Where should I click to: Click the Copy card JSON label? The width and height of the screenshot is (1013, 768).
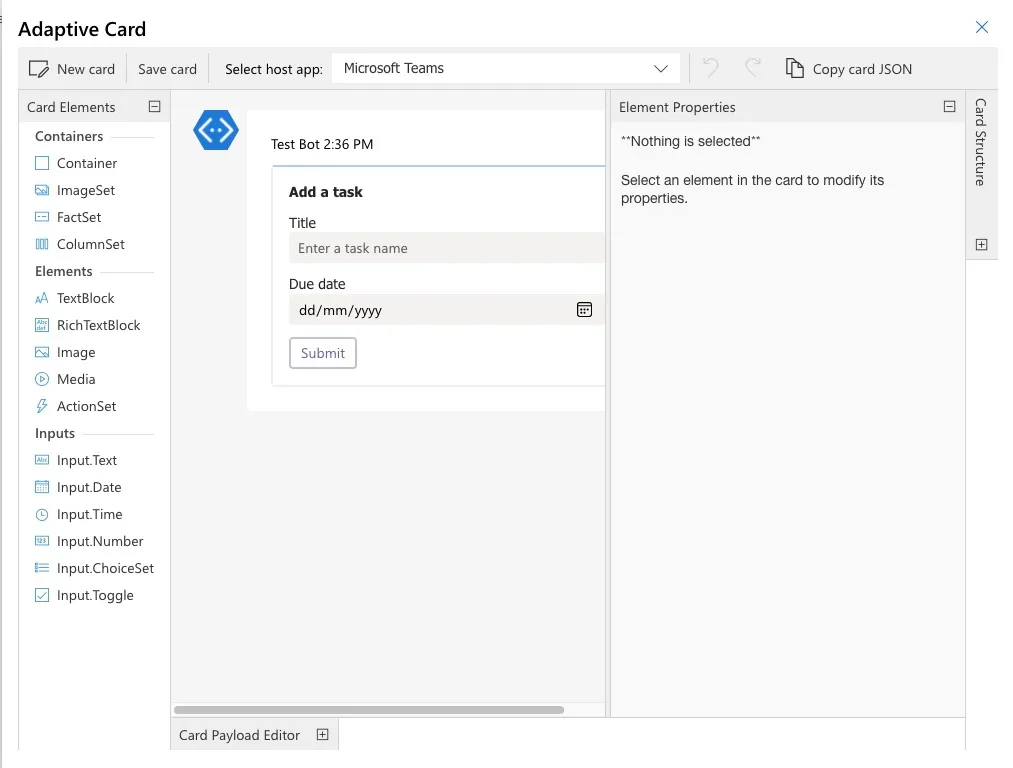[862, 69]
